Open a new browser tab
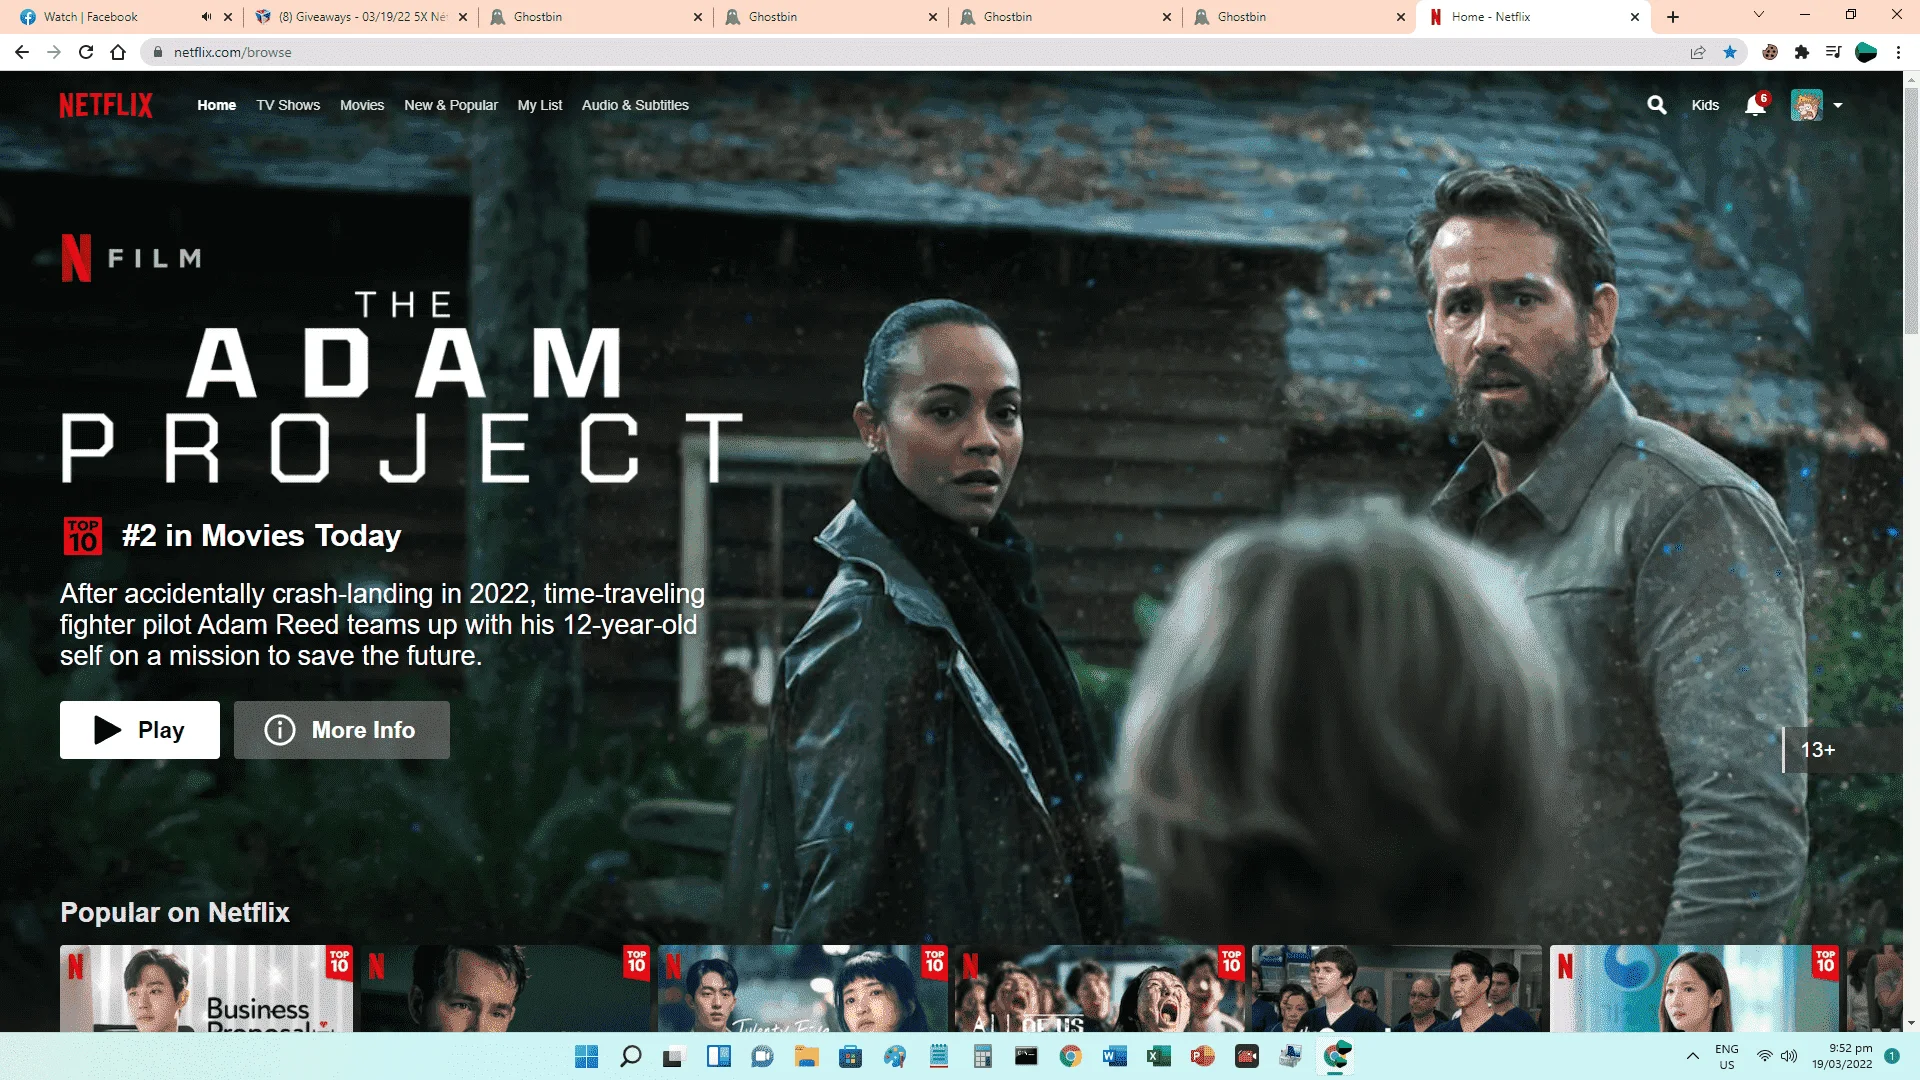The height and width of the screenshot is (1080, 1920). pyautogui.click(x=1673, y=17)
